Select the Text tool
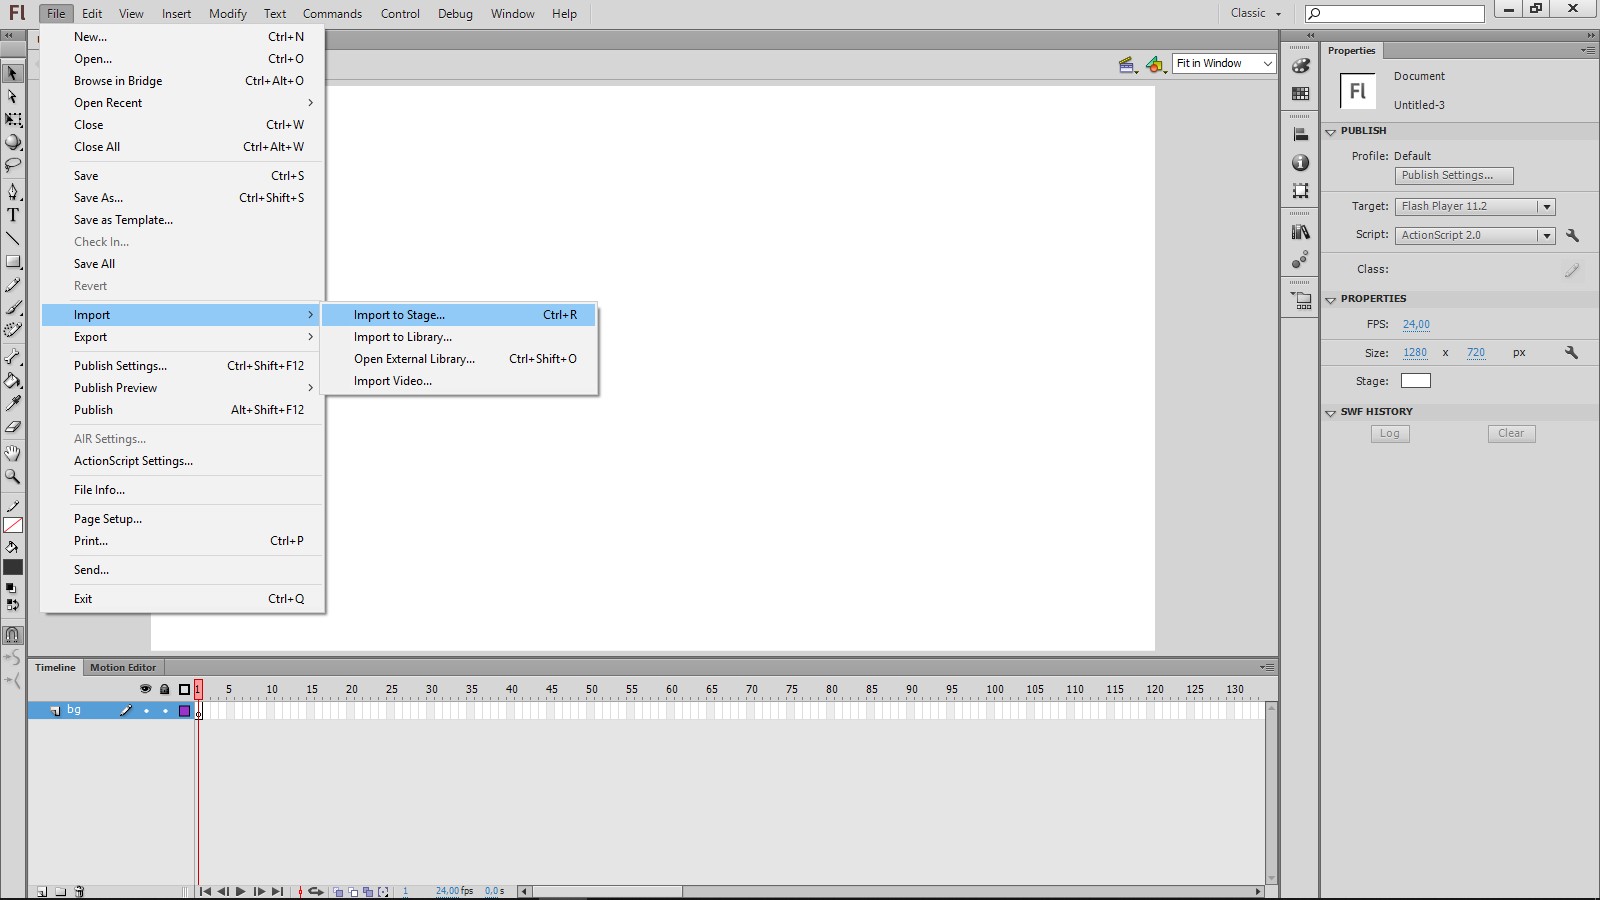Viewport: 1600px width, 900px height. tap(13, 214)
